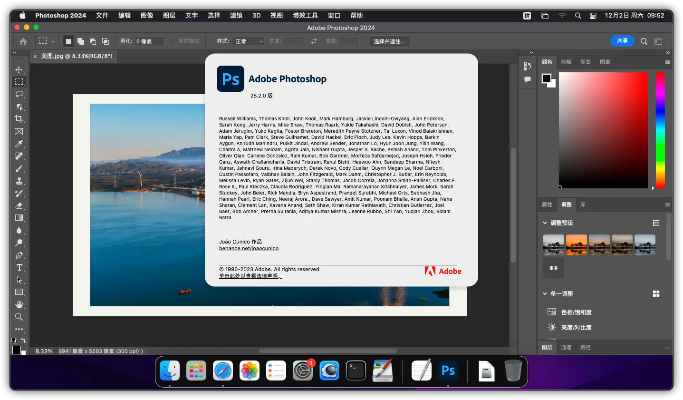Select the Horizontal Type tool

(19, 267)
